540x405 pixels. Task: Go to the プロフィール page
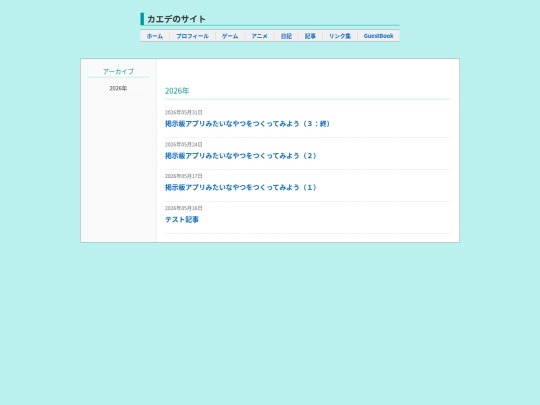tap(192, 36)
